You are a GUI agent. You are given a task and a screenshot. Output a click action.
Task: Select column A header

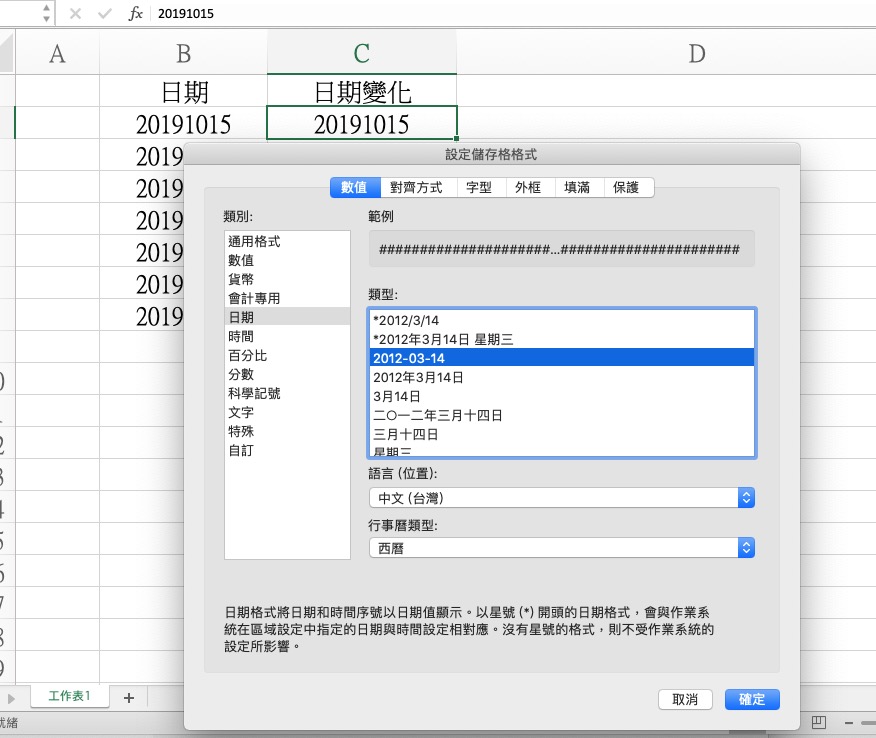click(x=57, y=53)
